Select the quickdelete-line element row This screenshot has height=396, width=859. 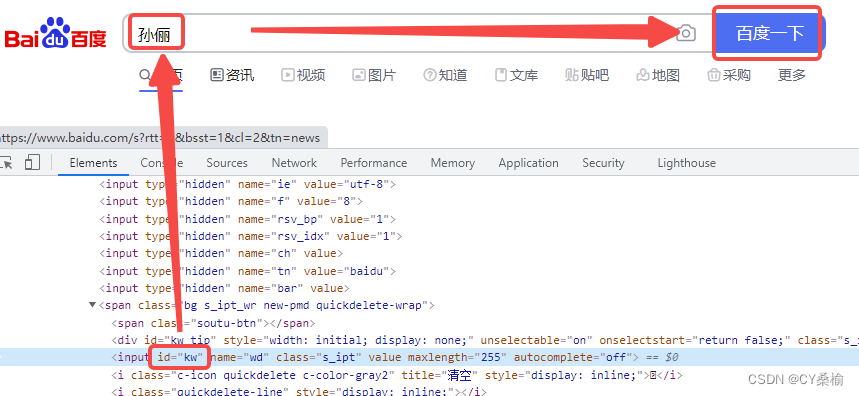pyautogui.click(x=299, y=391)
